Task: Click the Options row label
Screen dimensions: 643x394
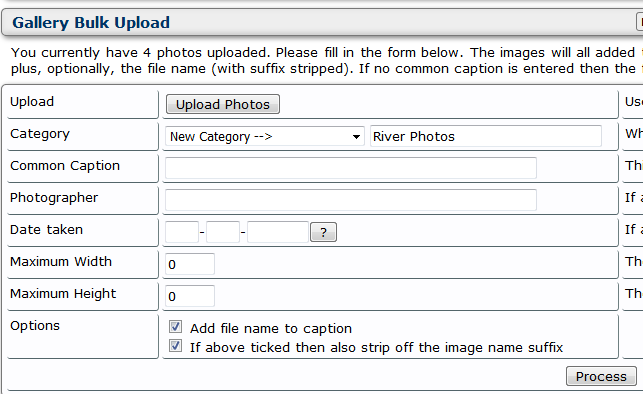Action: click(x=35, y=326)
